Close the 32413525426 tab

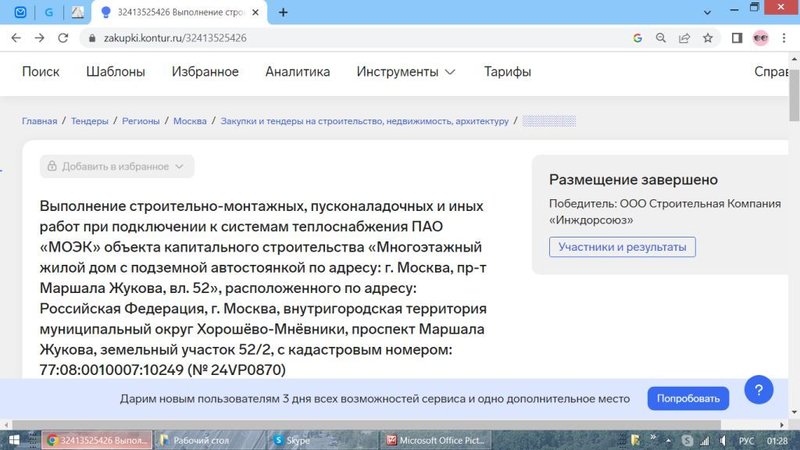[x=256, y=12]
